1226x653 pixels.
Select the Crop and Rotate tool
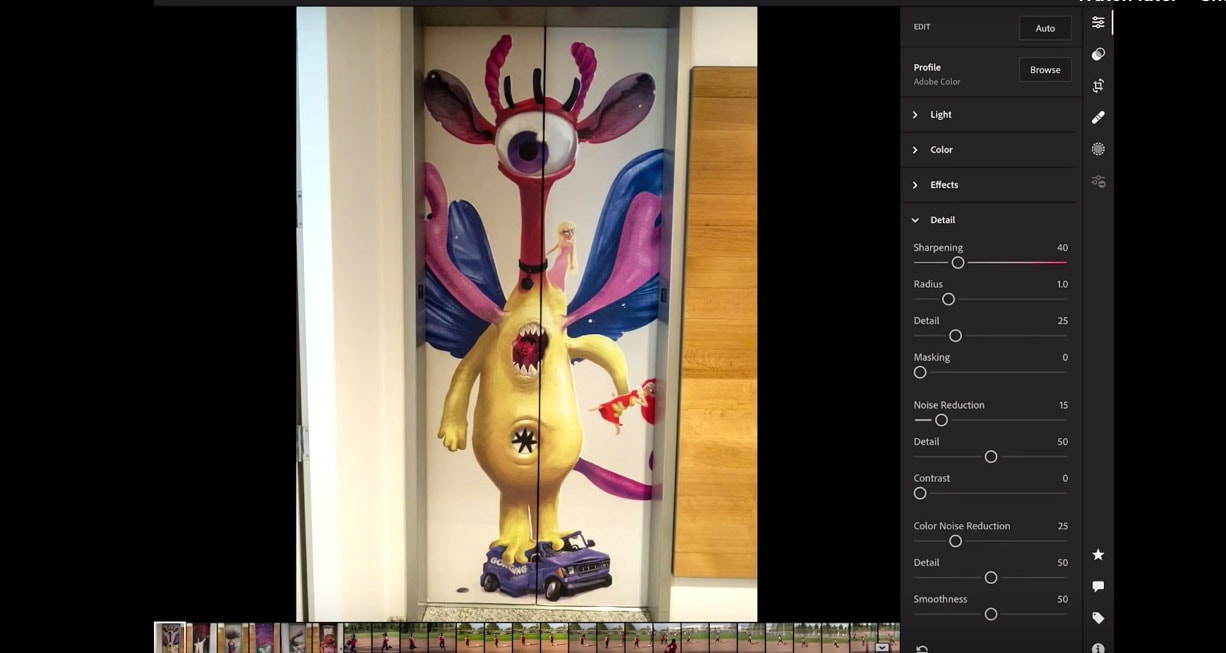(x=1098, y=86)
